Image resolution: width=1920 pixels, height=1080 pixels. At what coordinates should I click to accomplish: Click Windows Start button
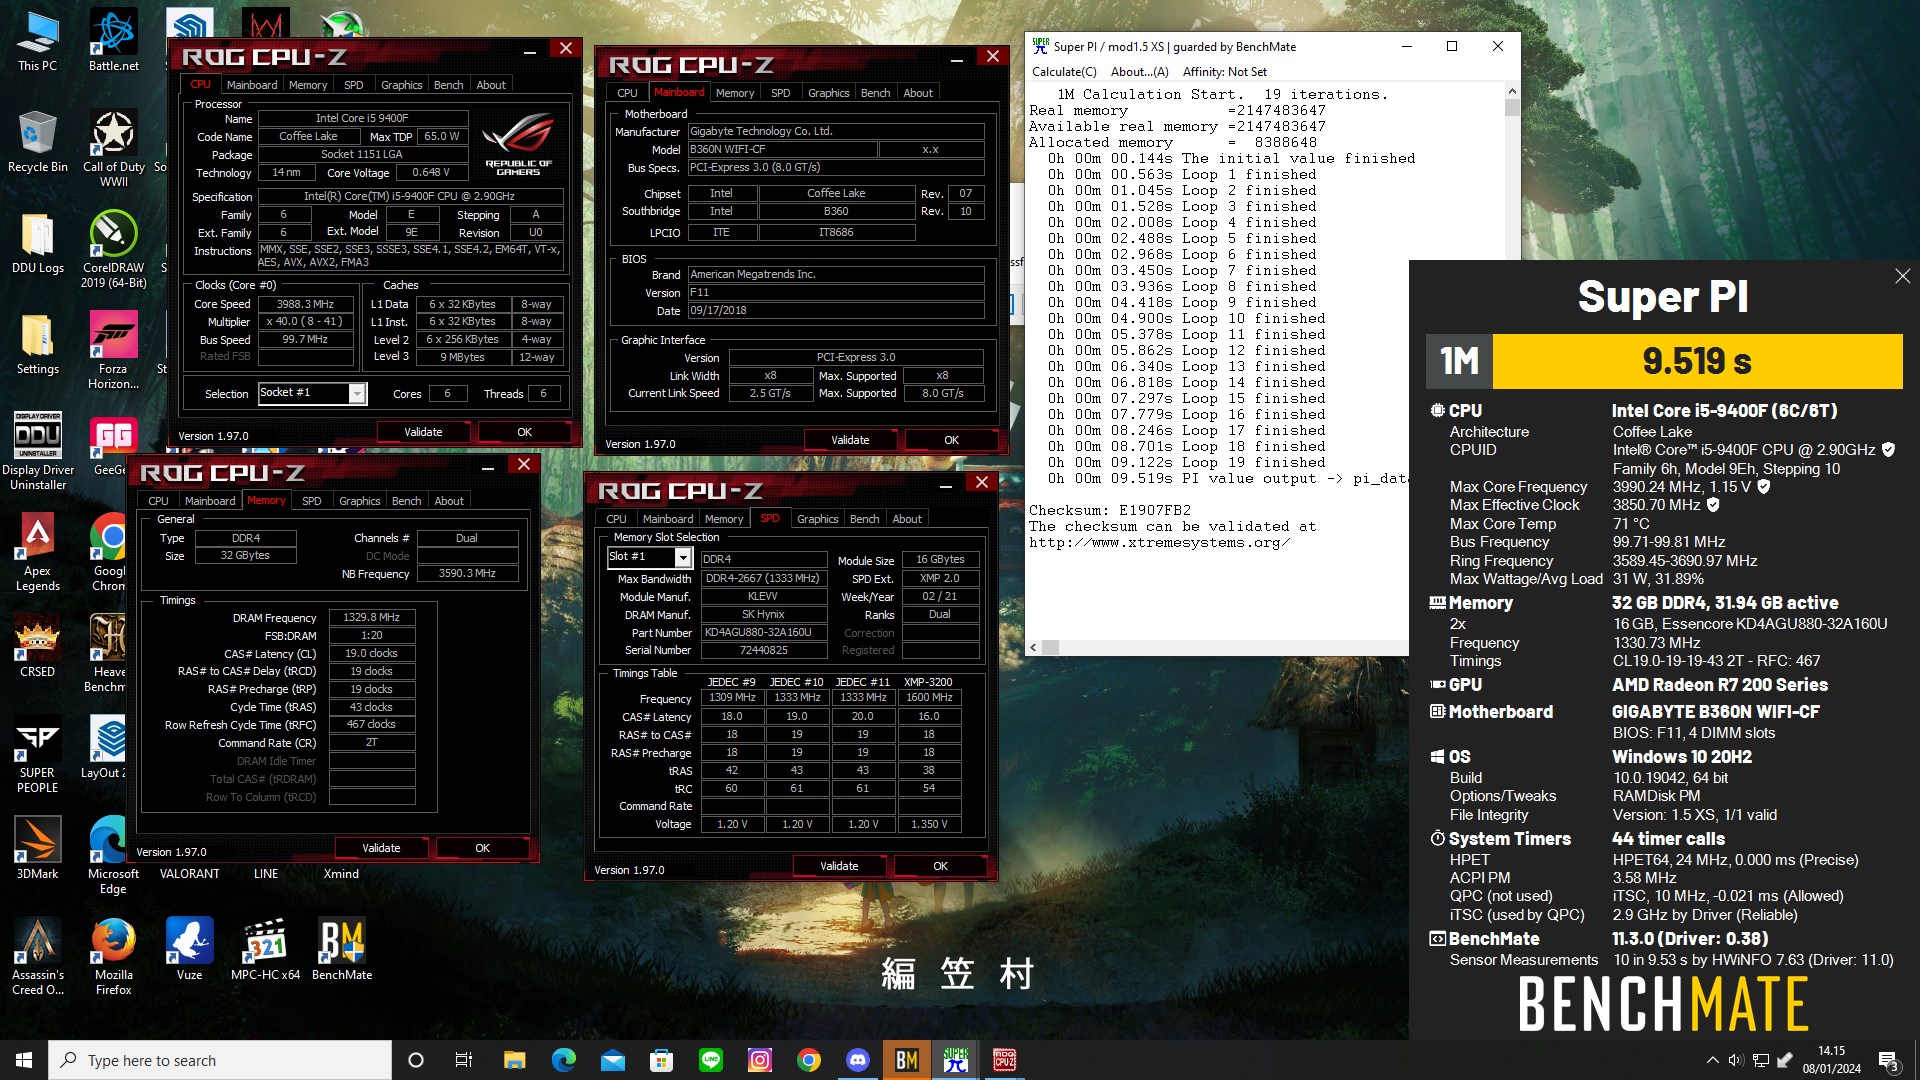point(24,1060)
